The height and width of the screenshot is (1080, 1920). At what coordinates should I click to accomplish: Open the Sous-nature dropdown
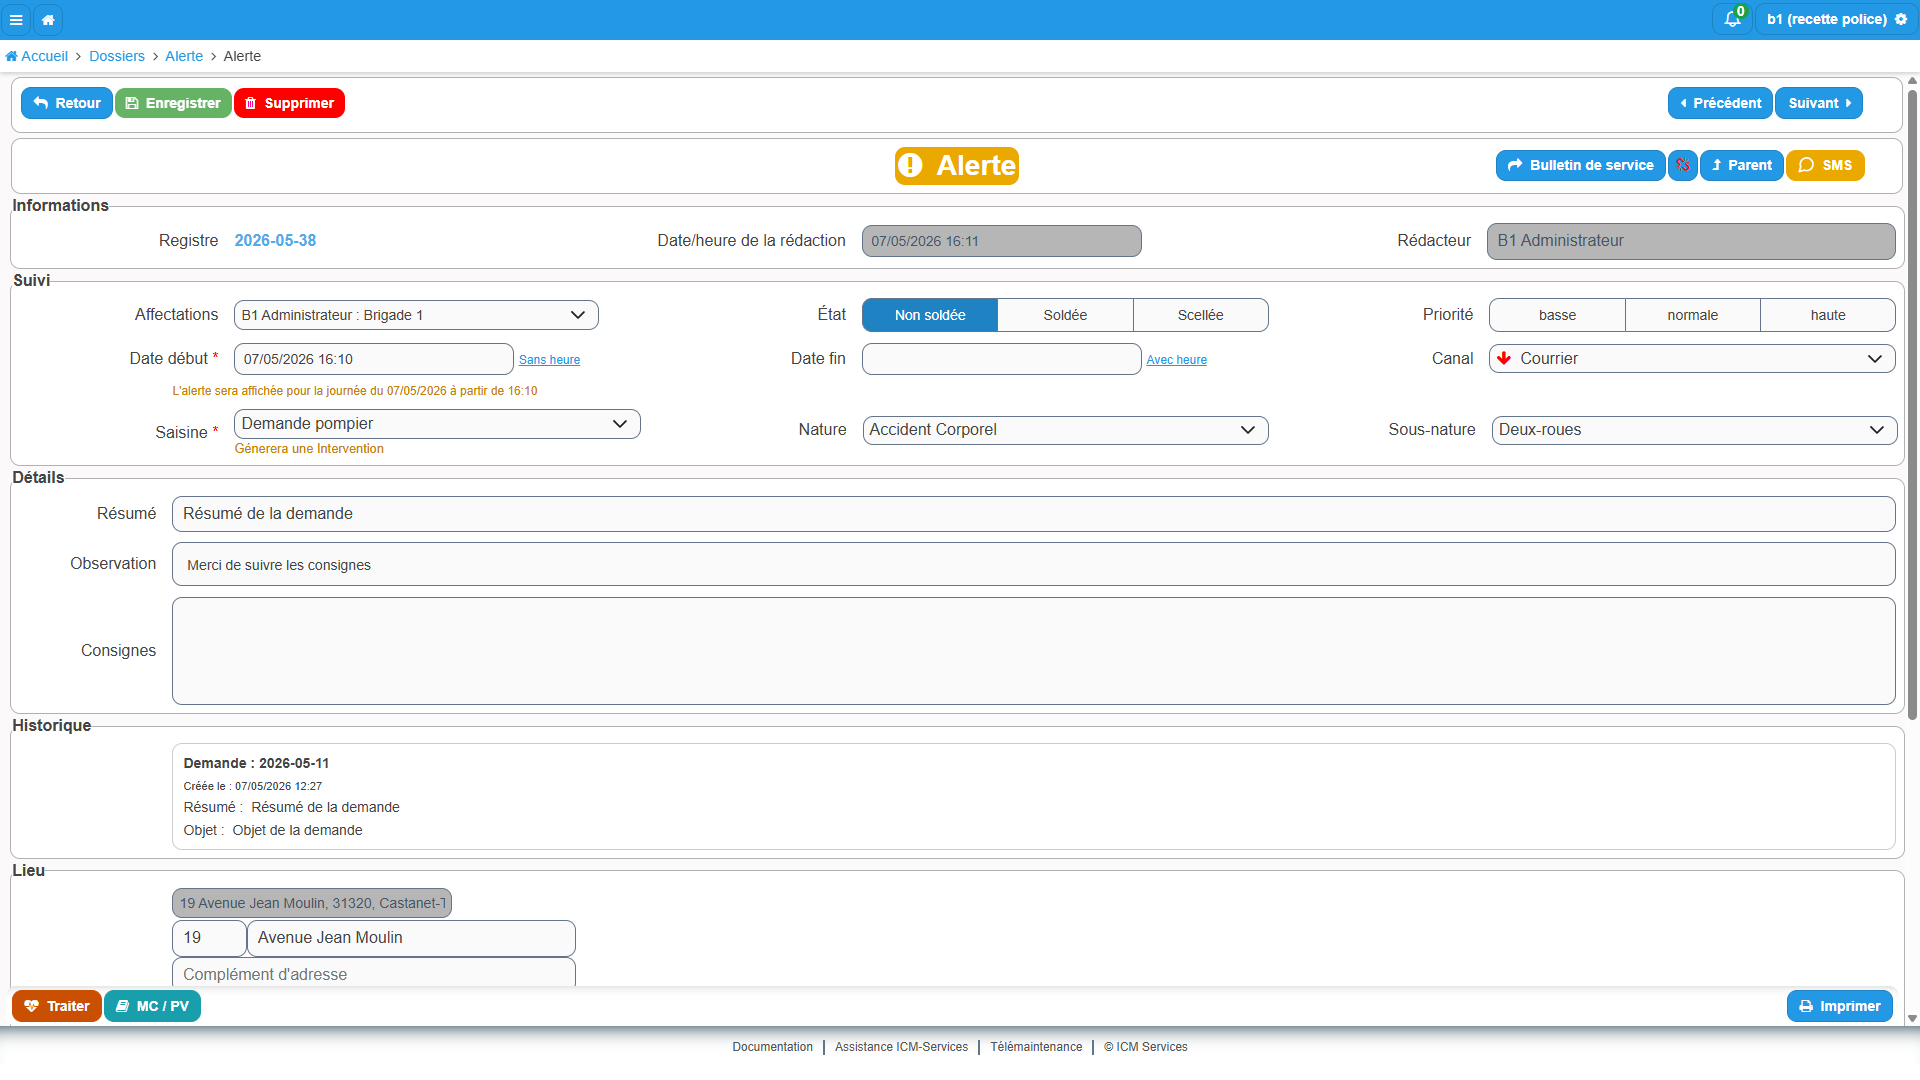pos(1694,430)
